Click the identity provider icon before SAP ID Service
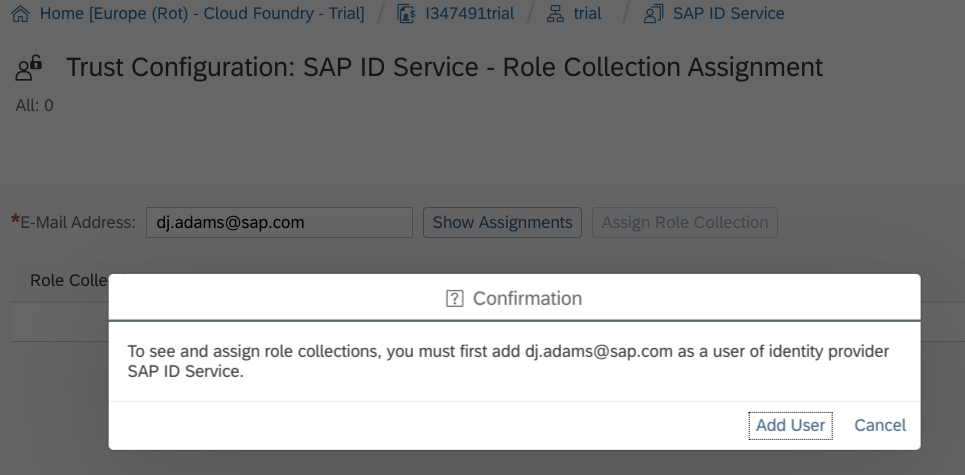This screenshot has height=475, width=965. click(653, 14)
